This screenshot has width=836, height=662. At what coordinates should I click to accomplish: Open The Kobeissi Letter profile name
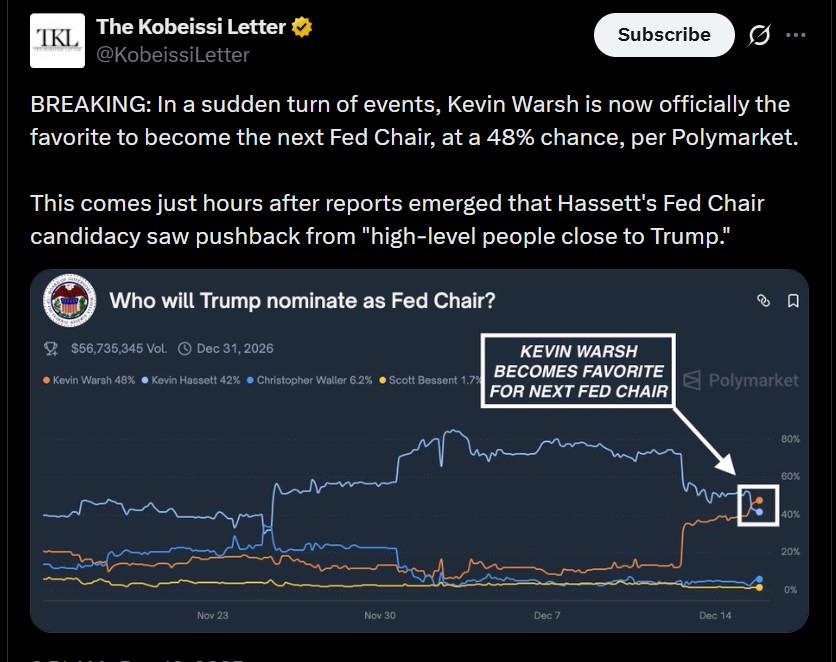[x=190, y=28]
